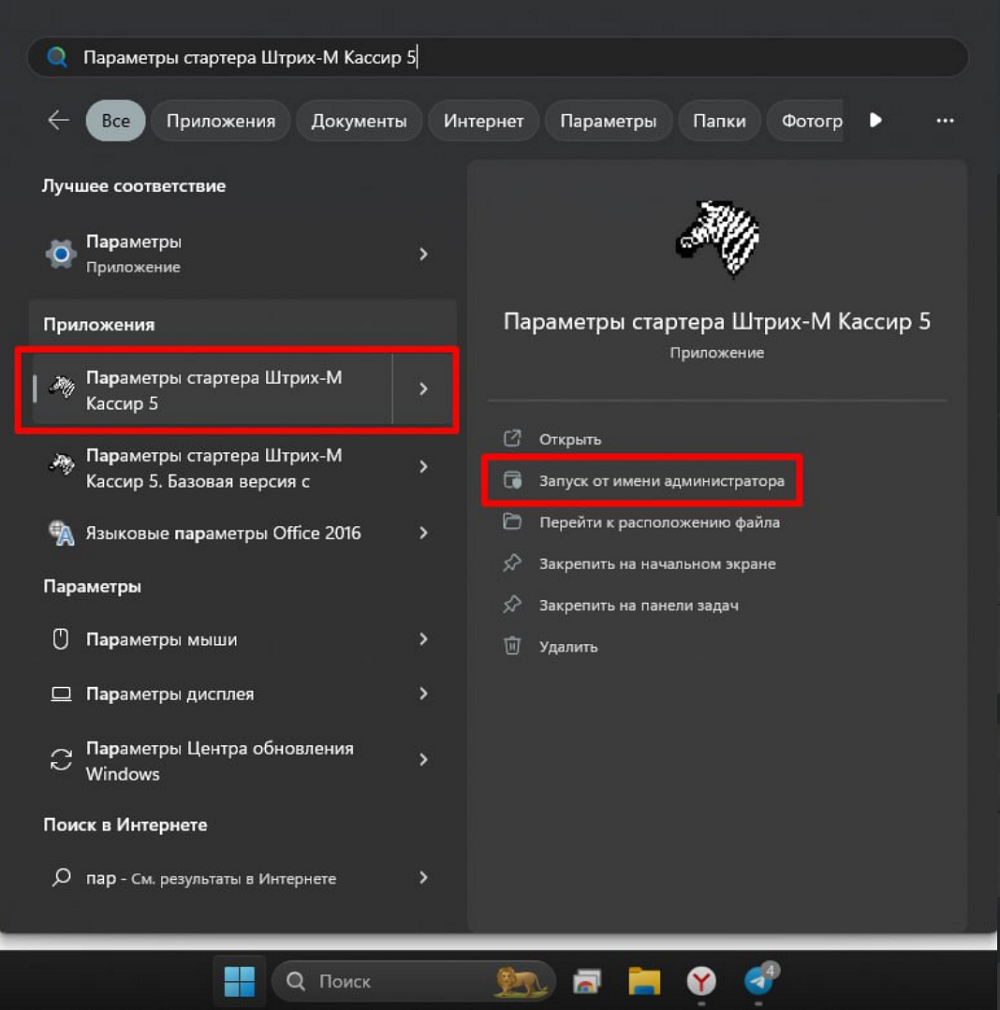
Task: Click the Языковые параметры Office 2016 icon
Action: pyautogui.click(x=62, y=533)
